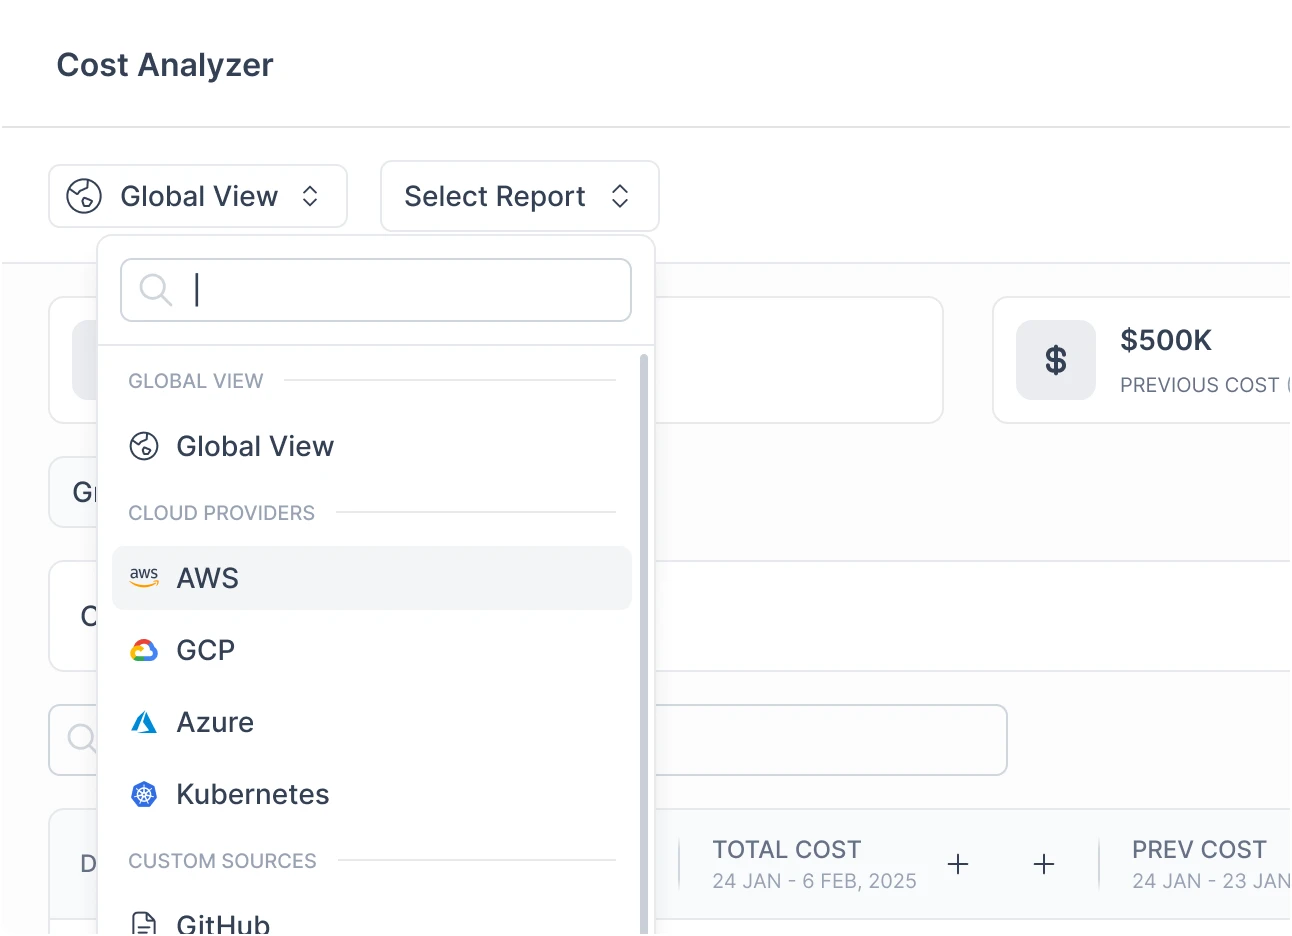Click the CUSTOM SOURCES section label
Screen dimensions: 1292x936
pos(222,861)
